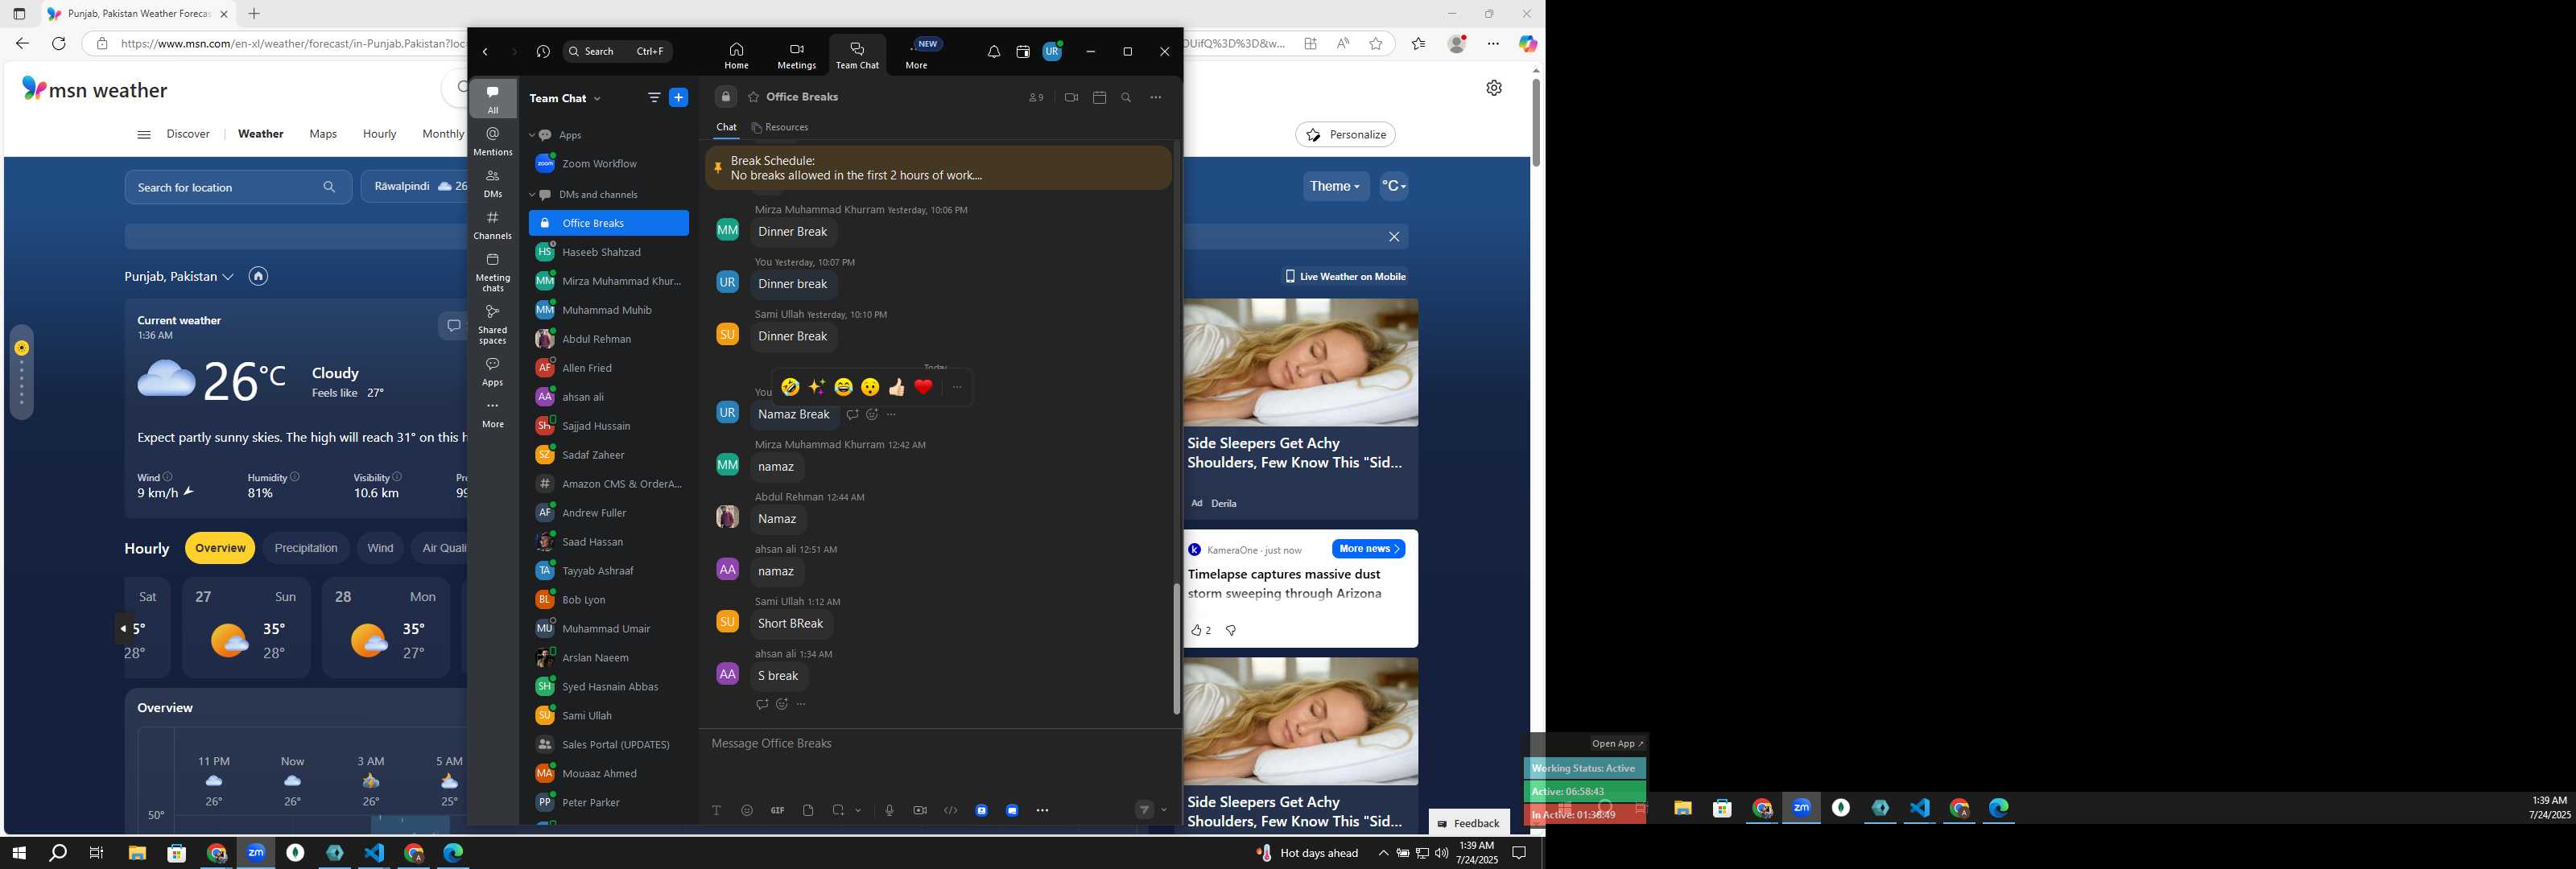Image resolution: width=2576 pixels, height=869 pixels.
Task: Collapse the Apps group in chat list
Action: point(532,135)
